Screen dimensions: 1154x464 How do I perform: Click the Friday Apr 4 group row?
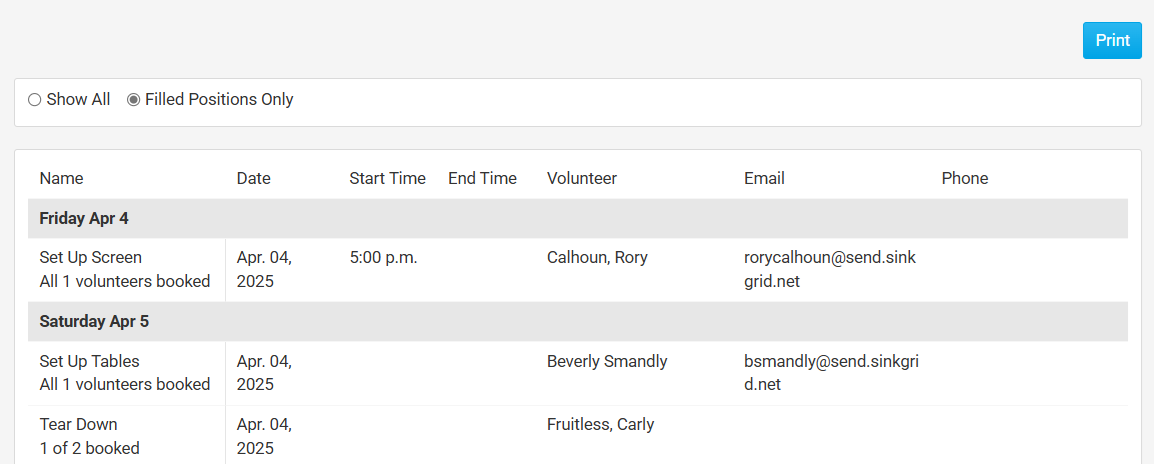pos(84,218)
